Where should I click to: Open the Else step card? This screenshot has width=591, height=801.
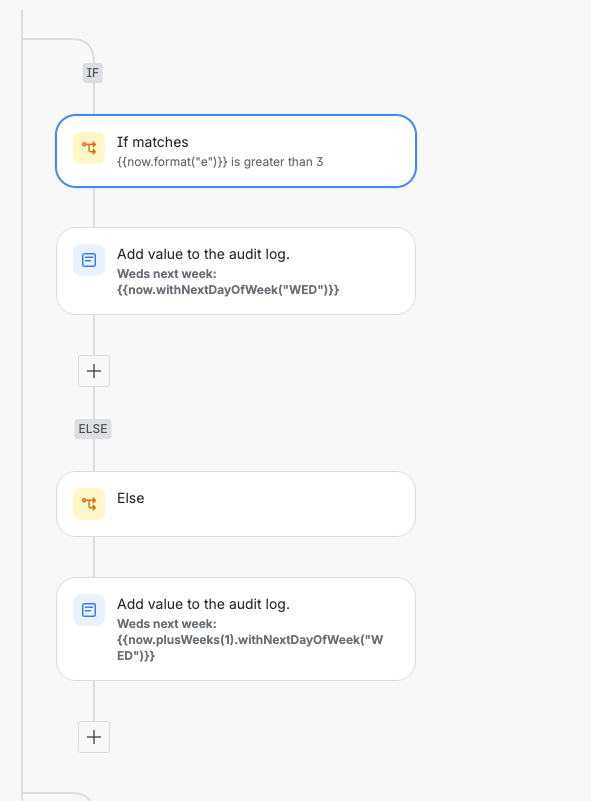click(x=236, y=504)
